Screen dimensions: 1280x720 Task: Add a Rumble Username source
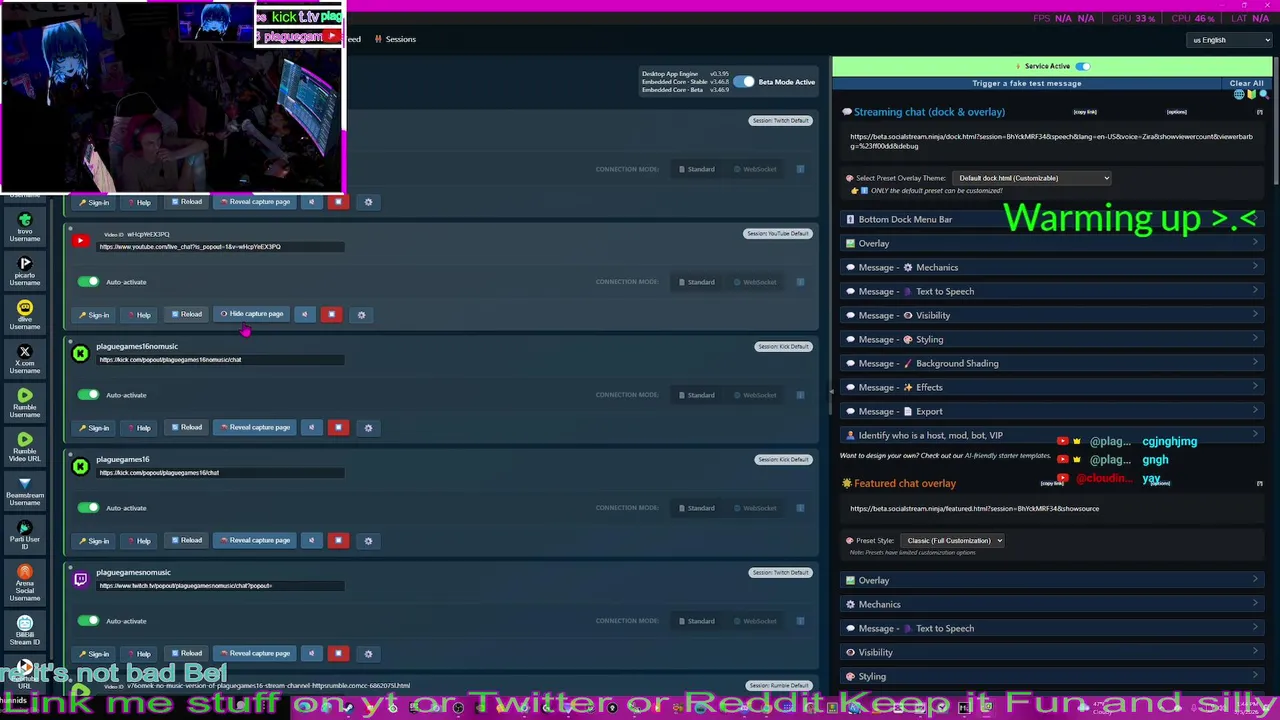(x=25, y=403)
